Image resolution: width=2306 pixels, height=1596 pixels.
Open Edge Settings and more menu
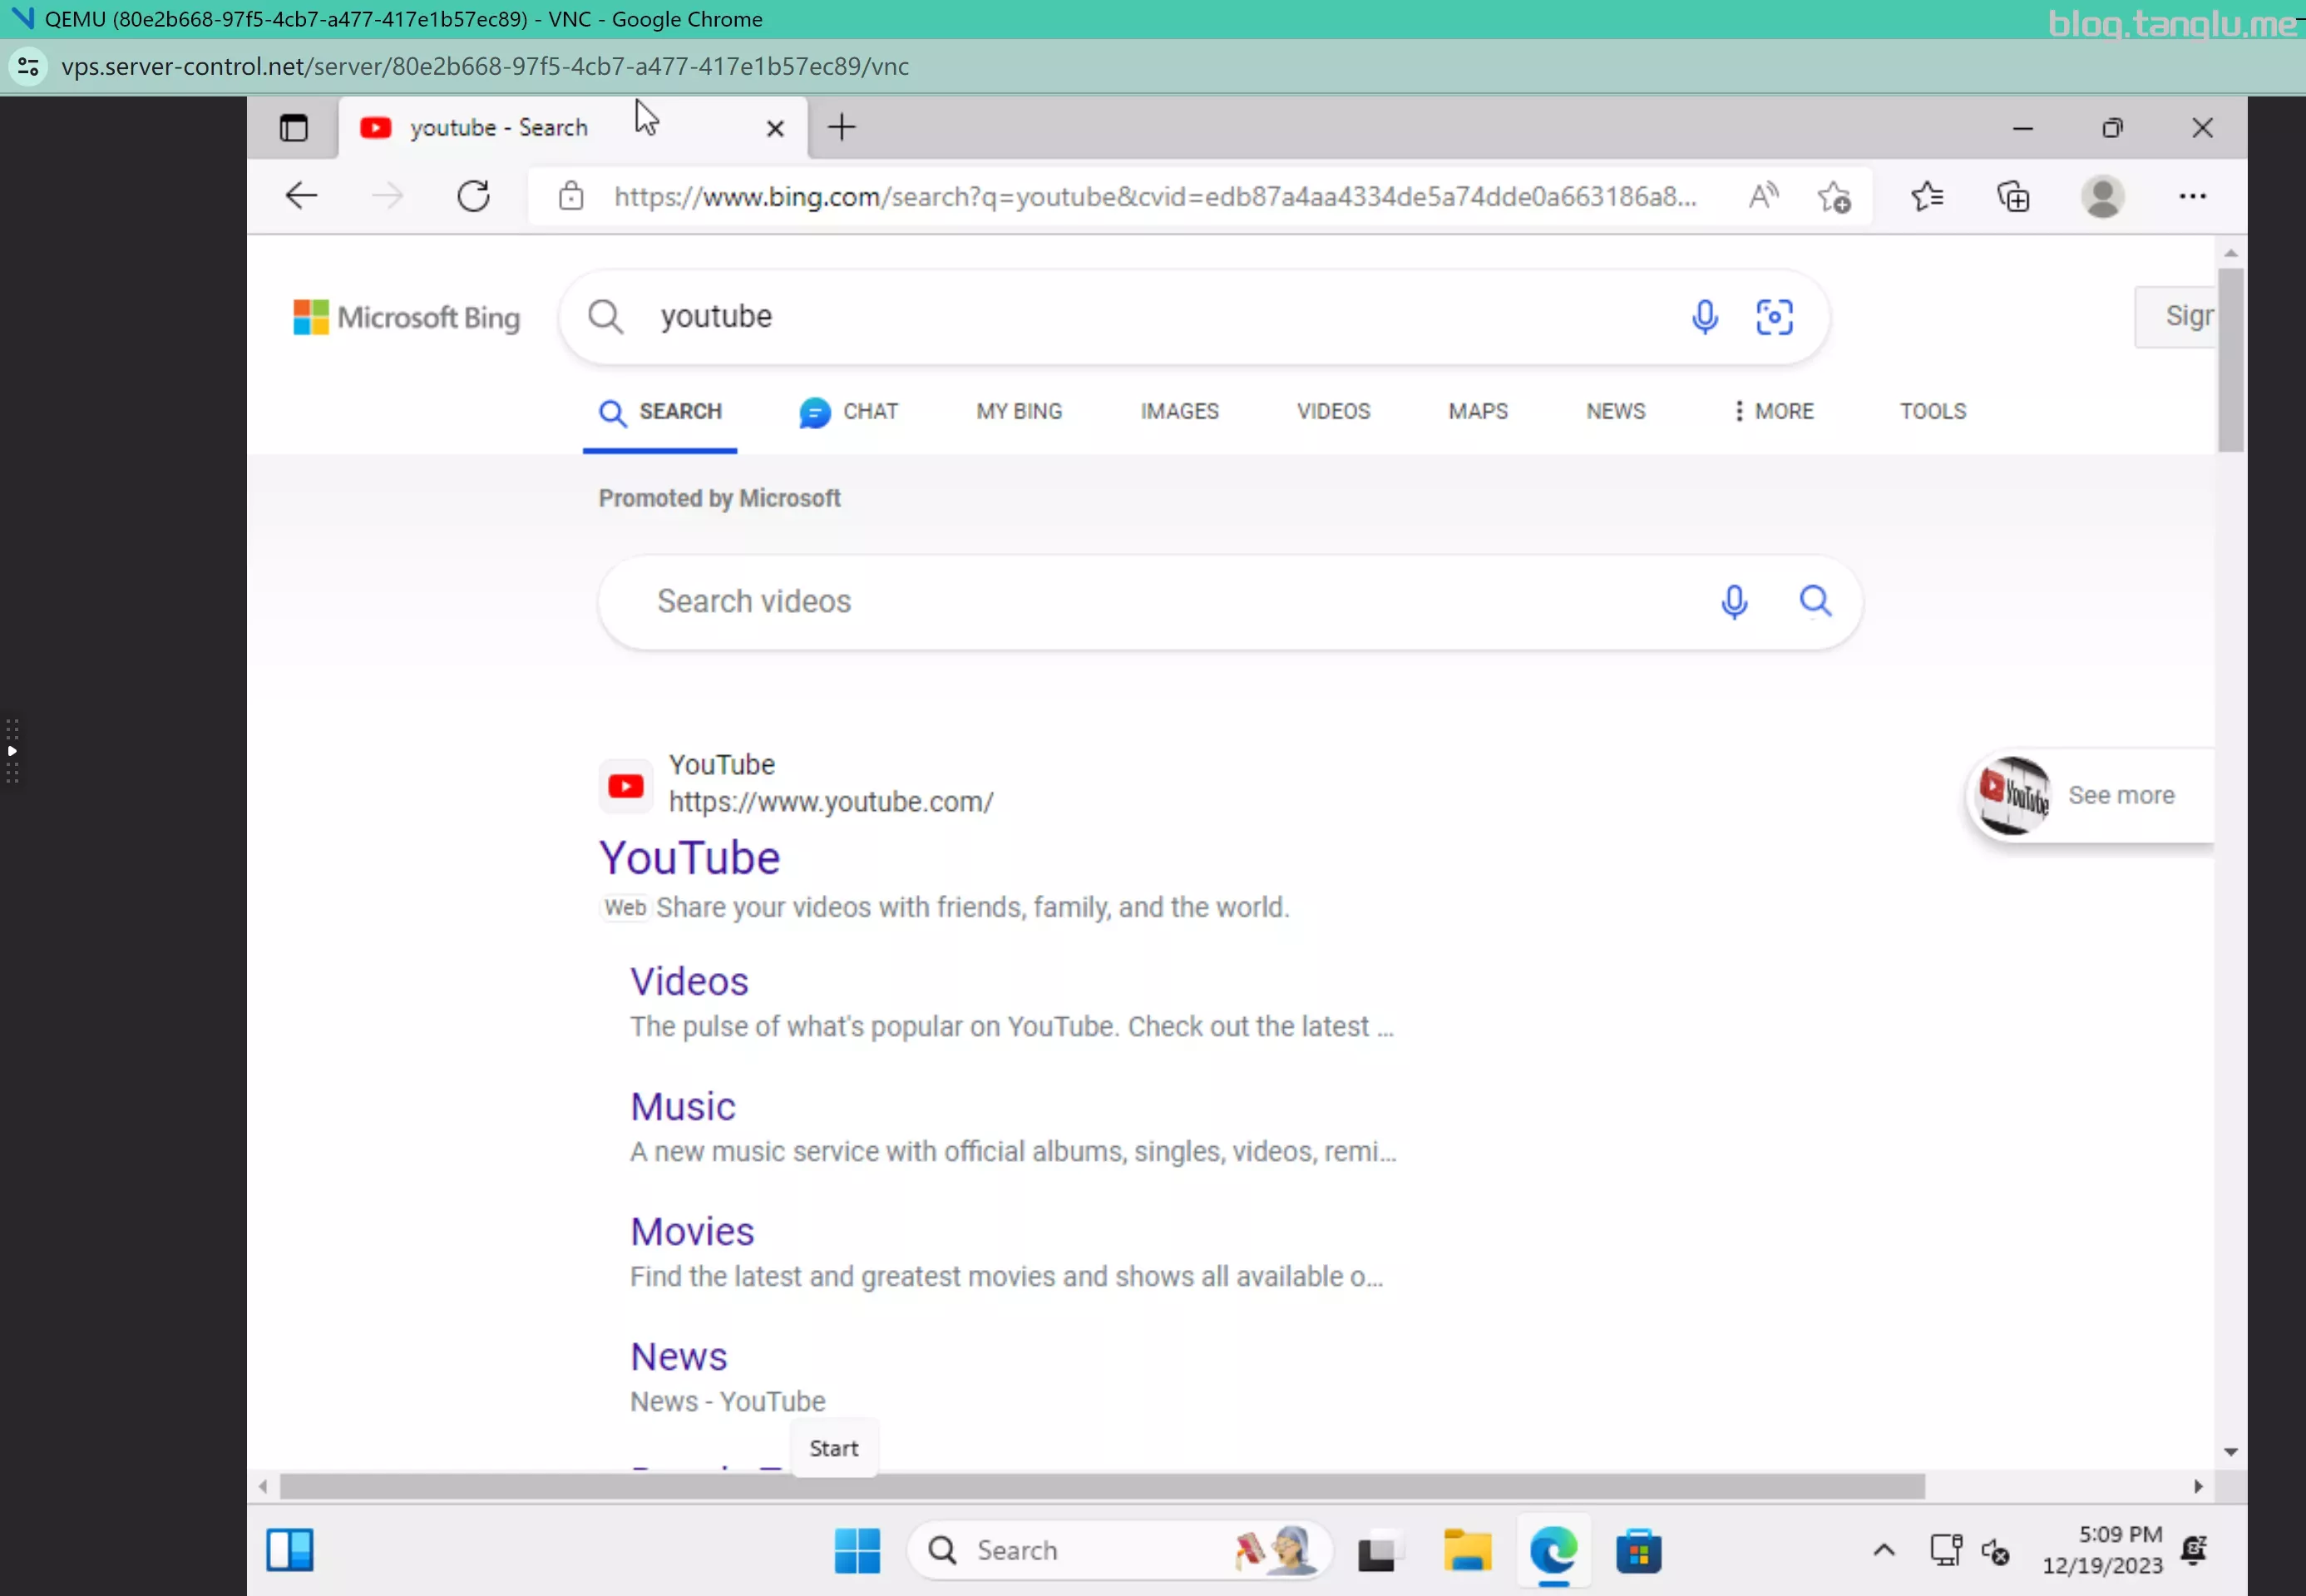pyautogui.click(x=2192, y=196)
